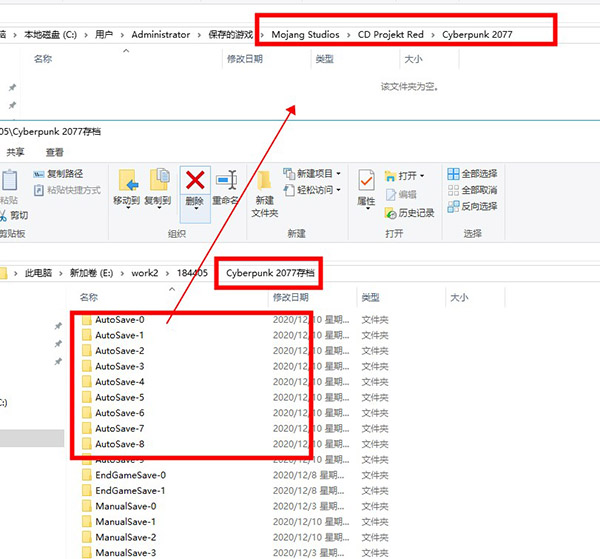600x559 pixels.
Task: Click the 历史记录 (history) icon
Action: coord(390,213)
